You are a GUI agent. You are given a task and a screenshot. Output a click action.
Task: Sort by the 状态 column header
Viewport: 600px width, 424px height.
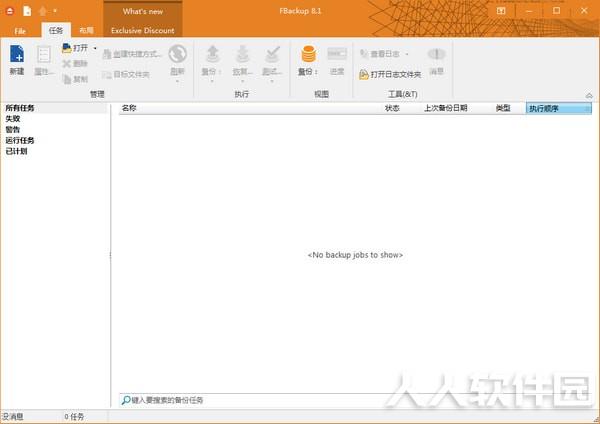pos(392,108)
